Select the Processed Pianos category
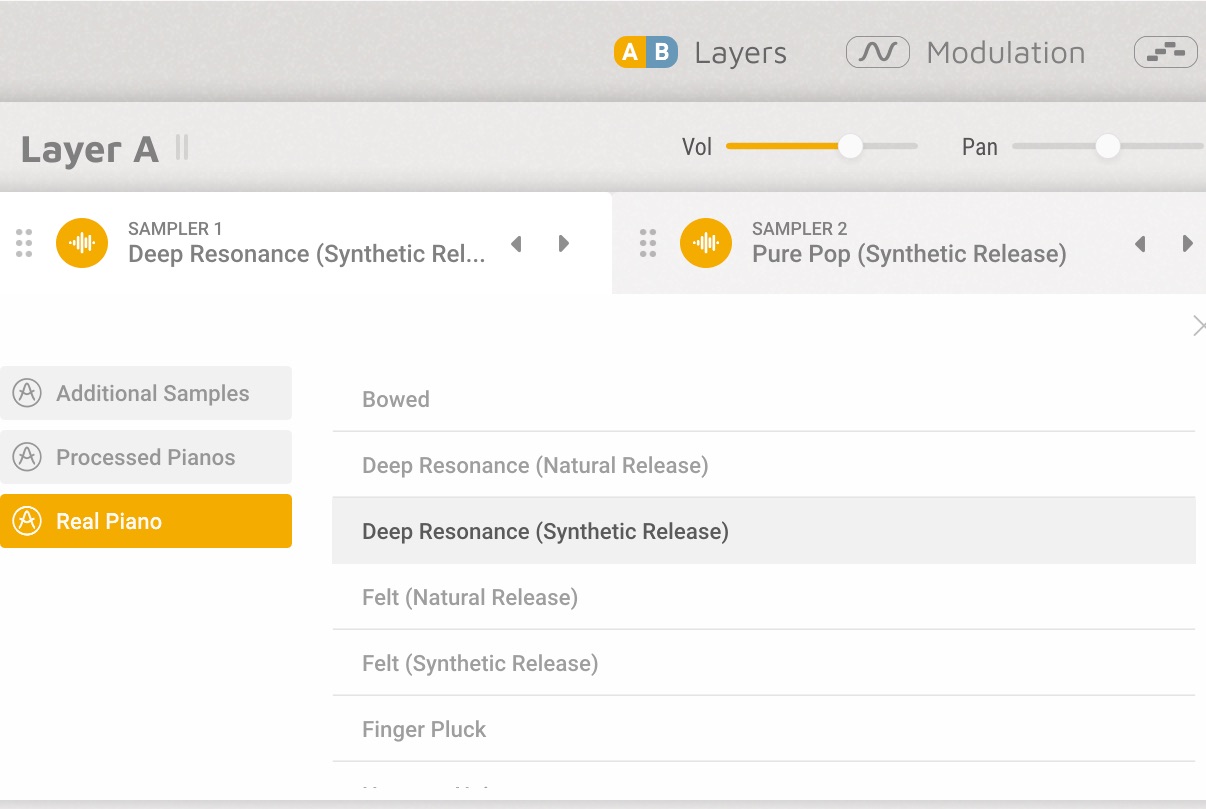The width and height of the screenshot is (1206, 809). pyautogui.click(x=146, y=457)
